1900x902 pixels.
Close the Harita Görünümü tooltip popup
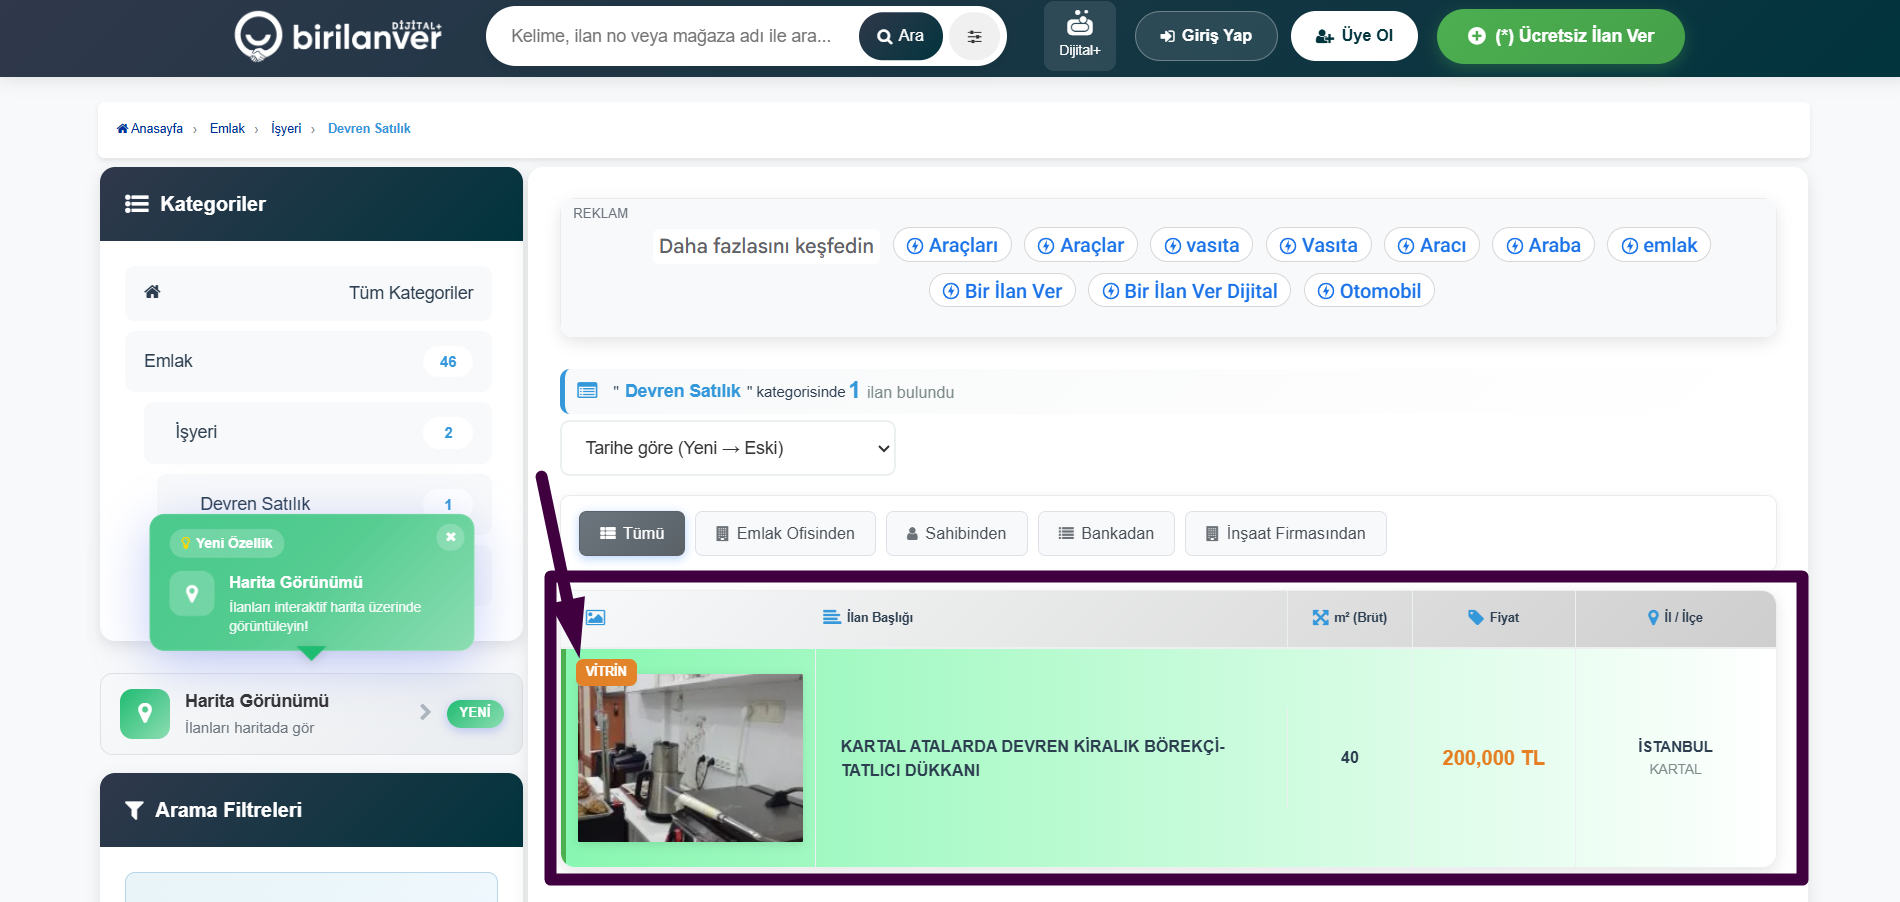point(451,537)
